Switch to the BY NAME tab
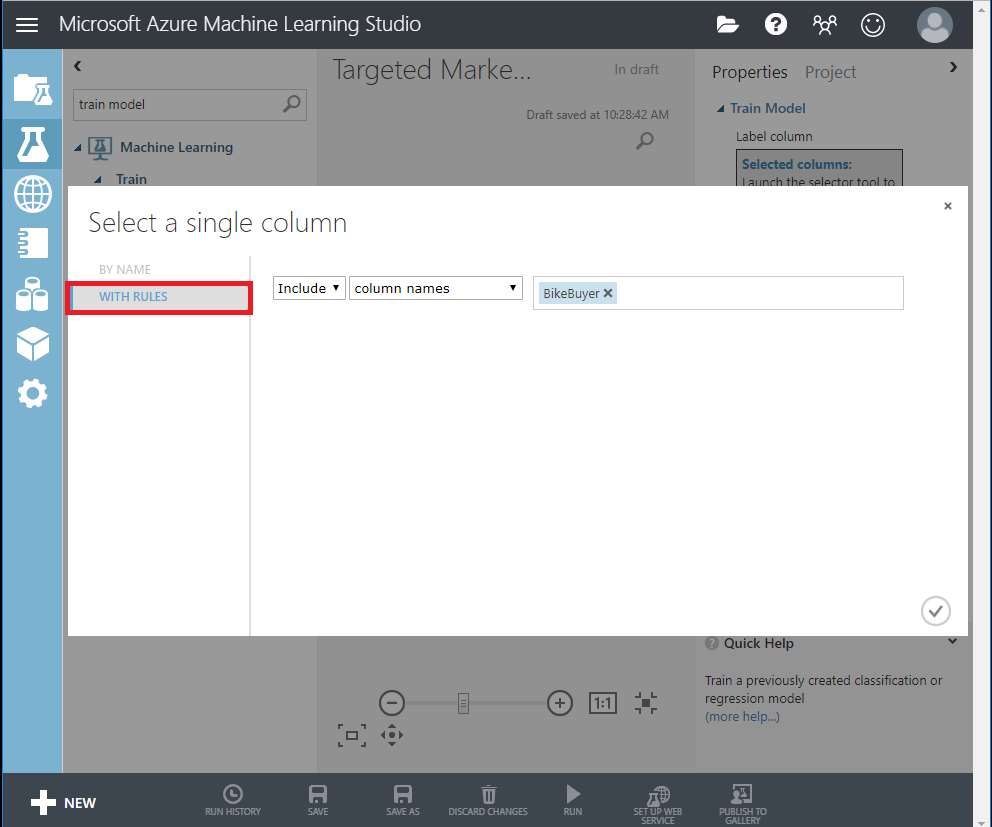Screen dimensions: 992x827 125,270
